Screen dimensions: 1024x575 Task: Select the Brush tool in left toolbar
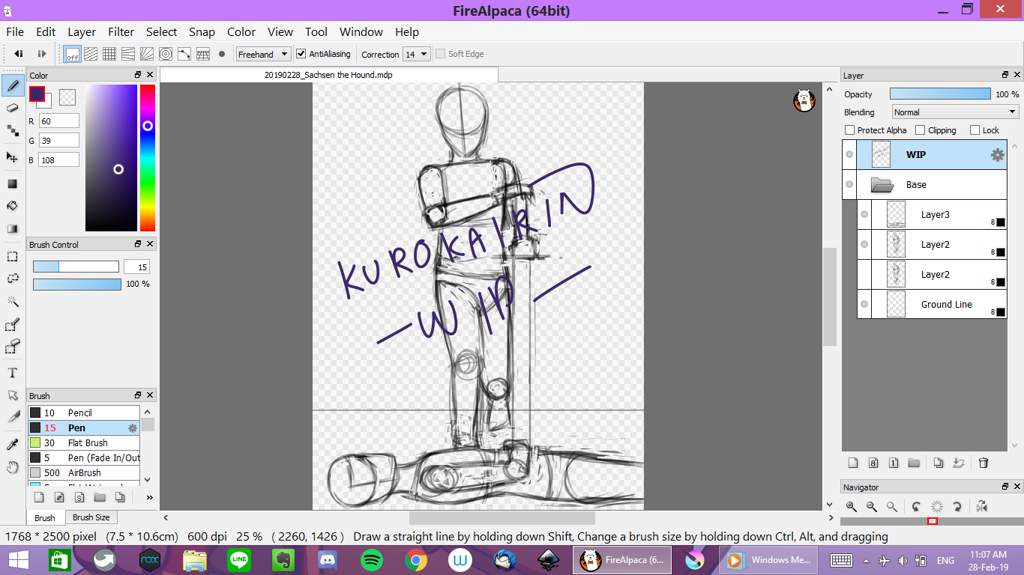pos(12,86)
